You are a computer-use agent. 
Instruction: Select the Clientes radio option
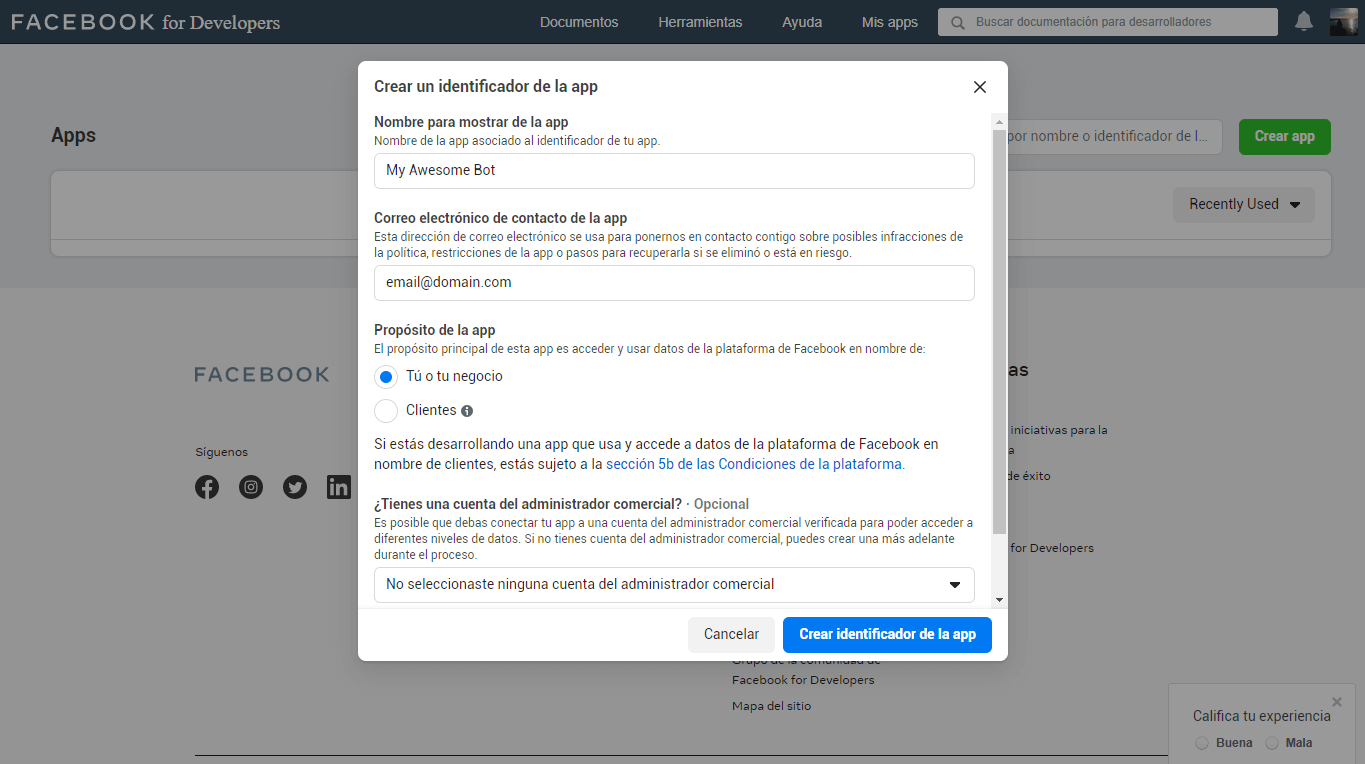tap(386, 411)
